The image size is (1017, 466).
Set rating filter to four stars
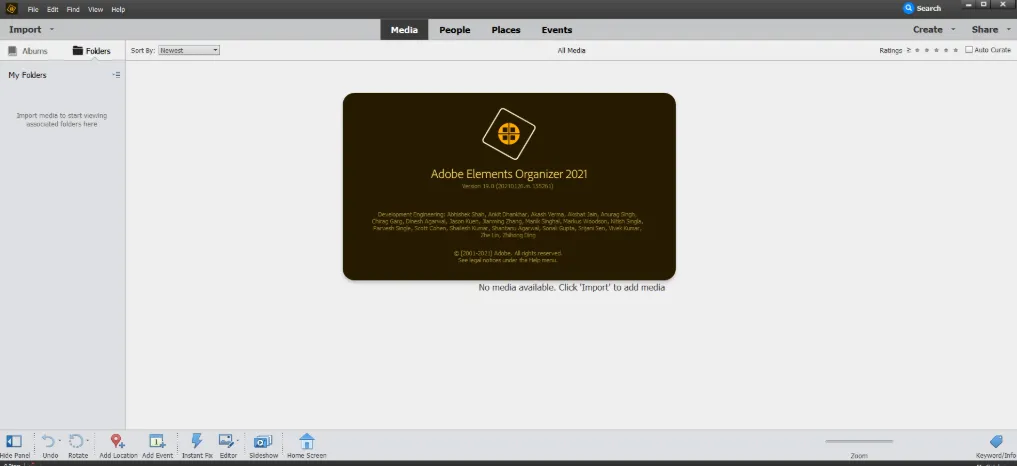point(946,50)
